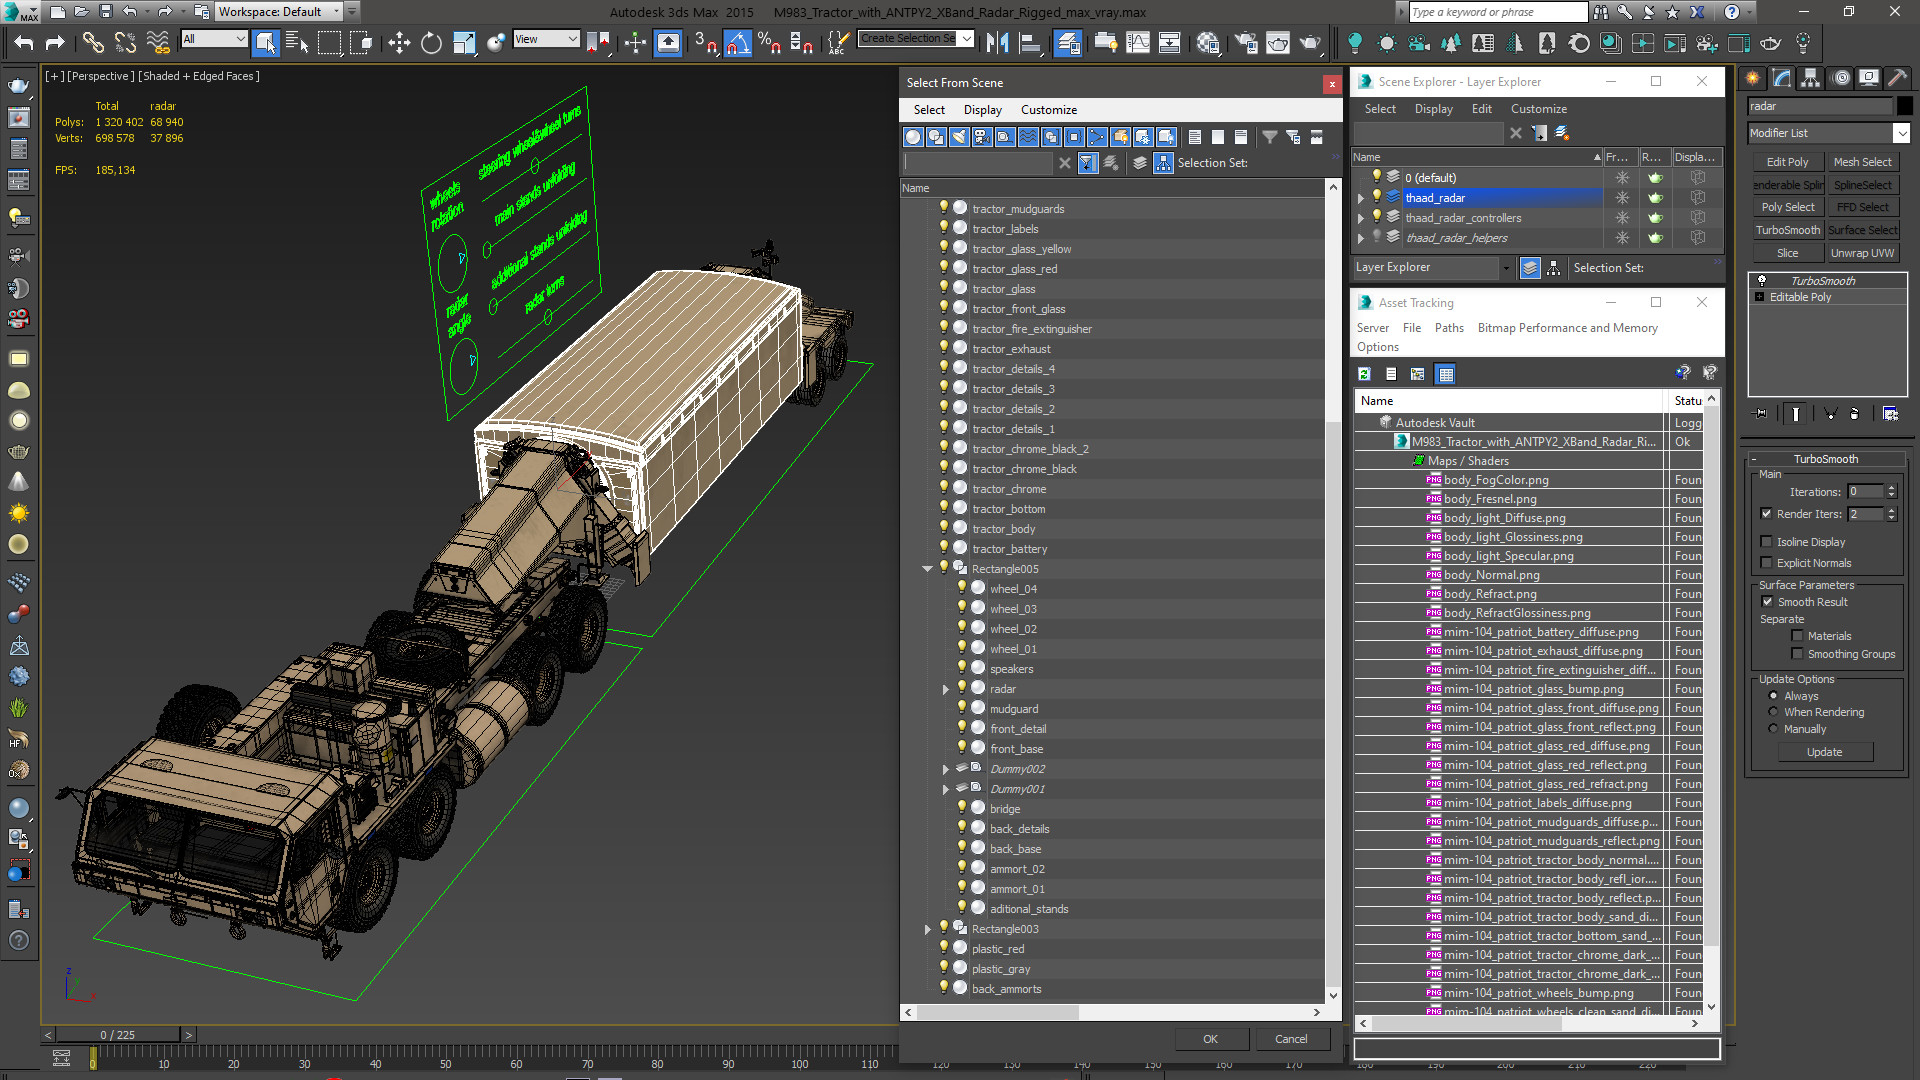Open Display menu in Select From Scene
The image size is (1920, 1080).
click(982, 110)
